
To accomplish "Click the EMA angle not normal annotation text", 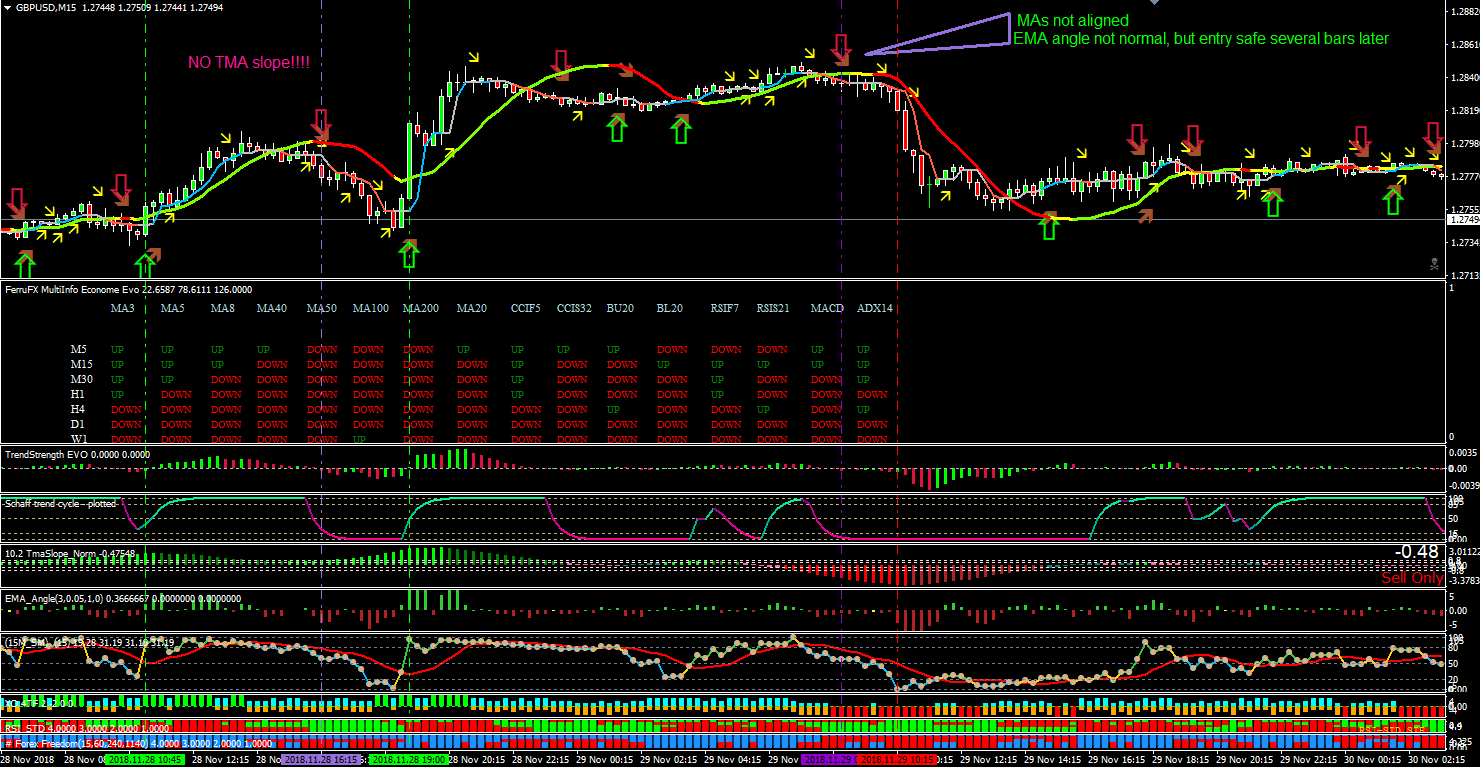I will point(1201,39).
